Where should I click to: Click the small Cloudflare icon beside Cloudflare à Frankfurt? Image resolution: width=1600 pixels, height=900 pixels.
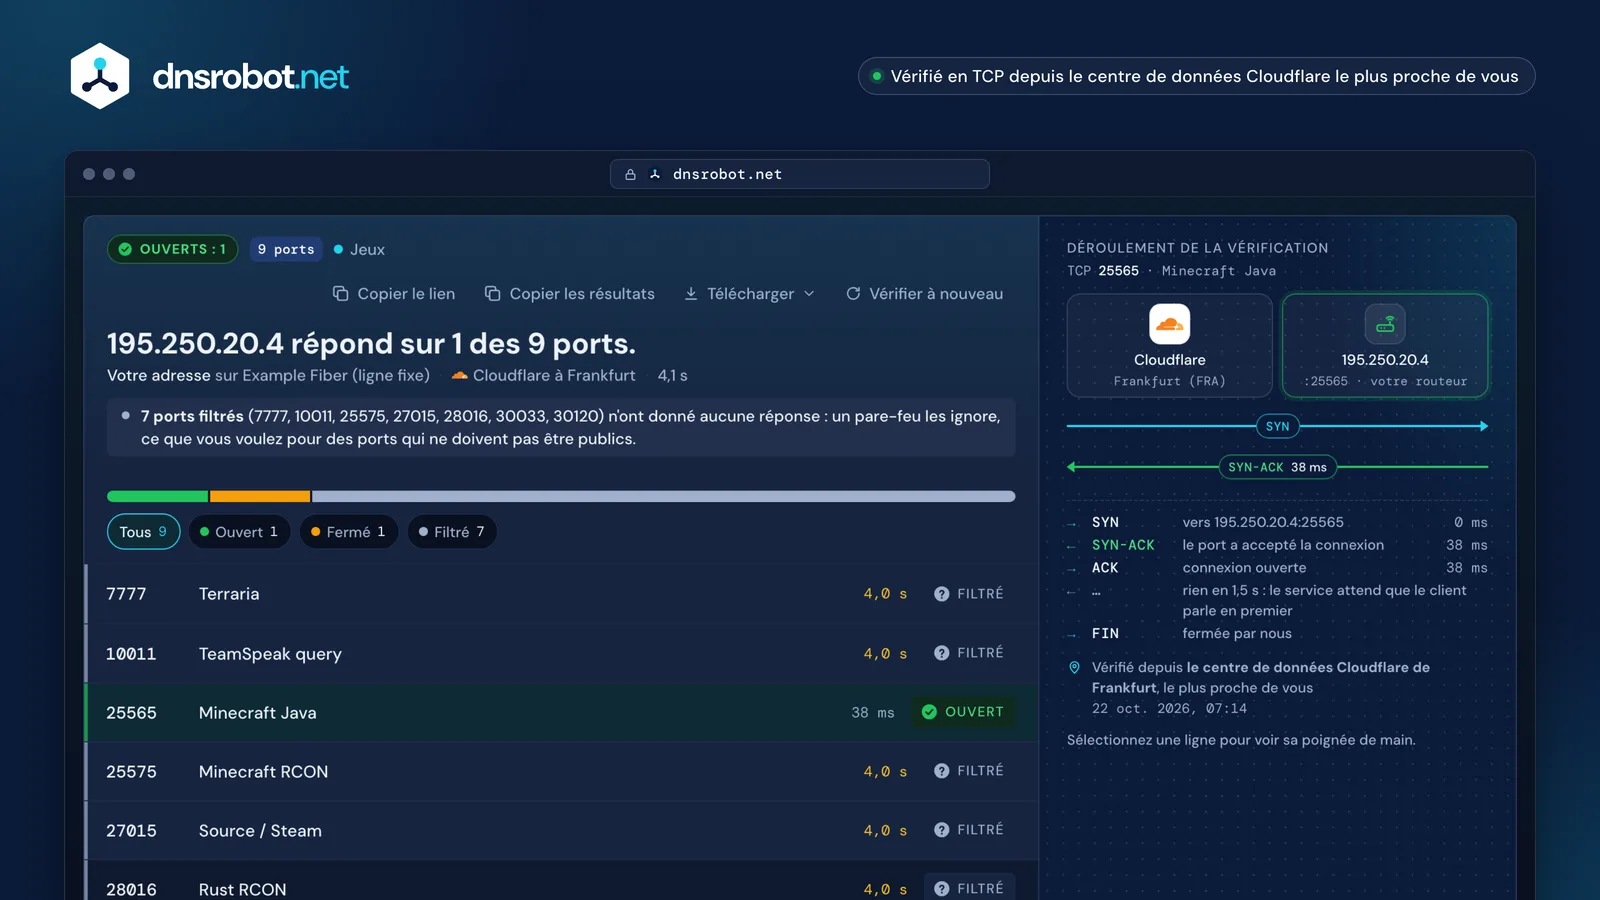pos(460,376)
